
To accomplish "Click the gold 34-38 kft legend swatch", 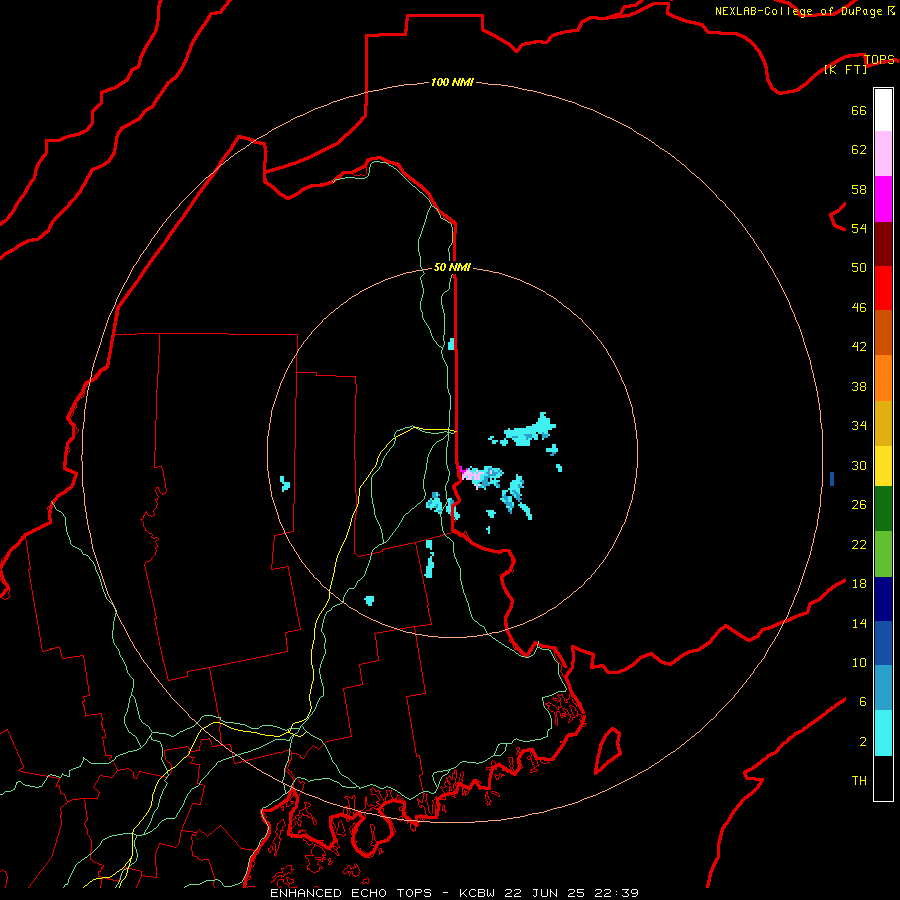I will (883, 423).
